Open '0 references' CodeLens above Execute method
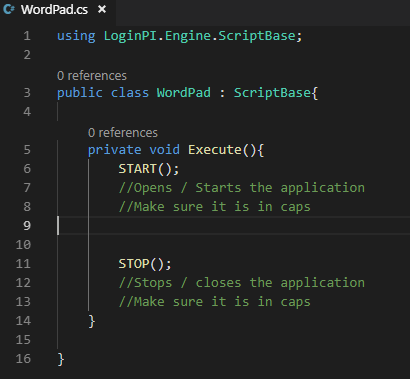410x379 pixels. (123, 133)
